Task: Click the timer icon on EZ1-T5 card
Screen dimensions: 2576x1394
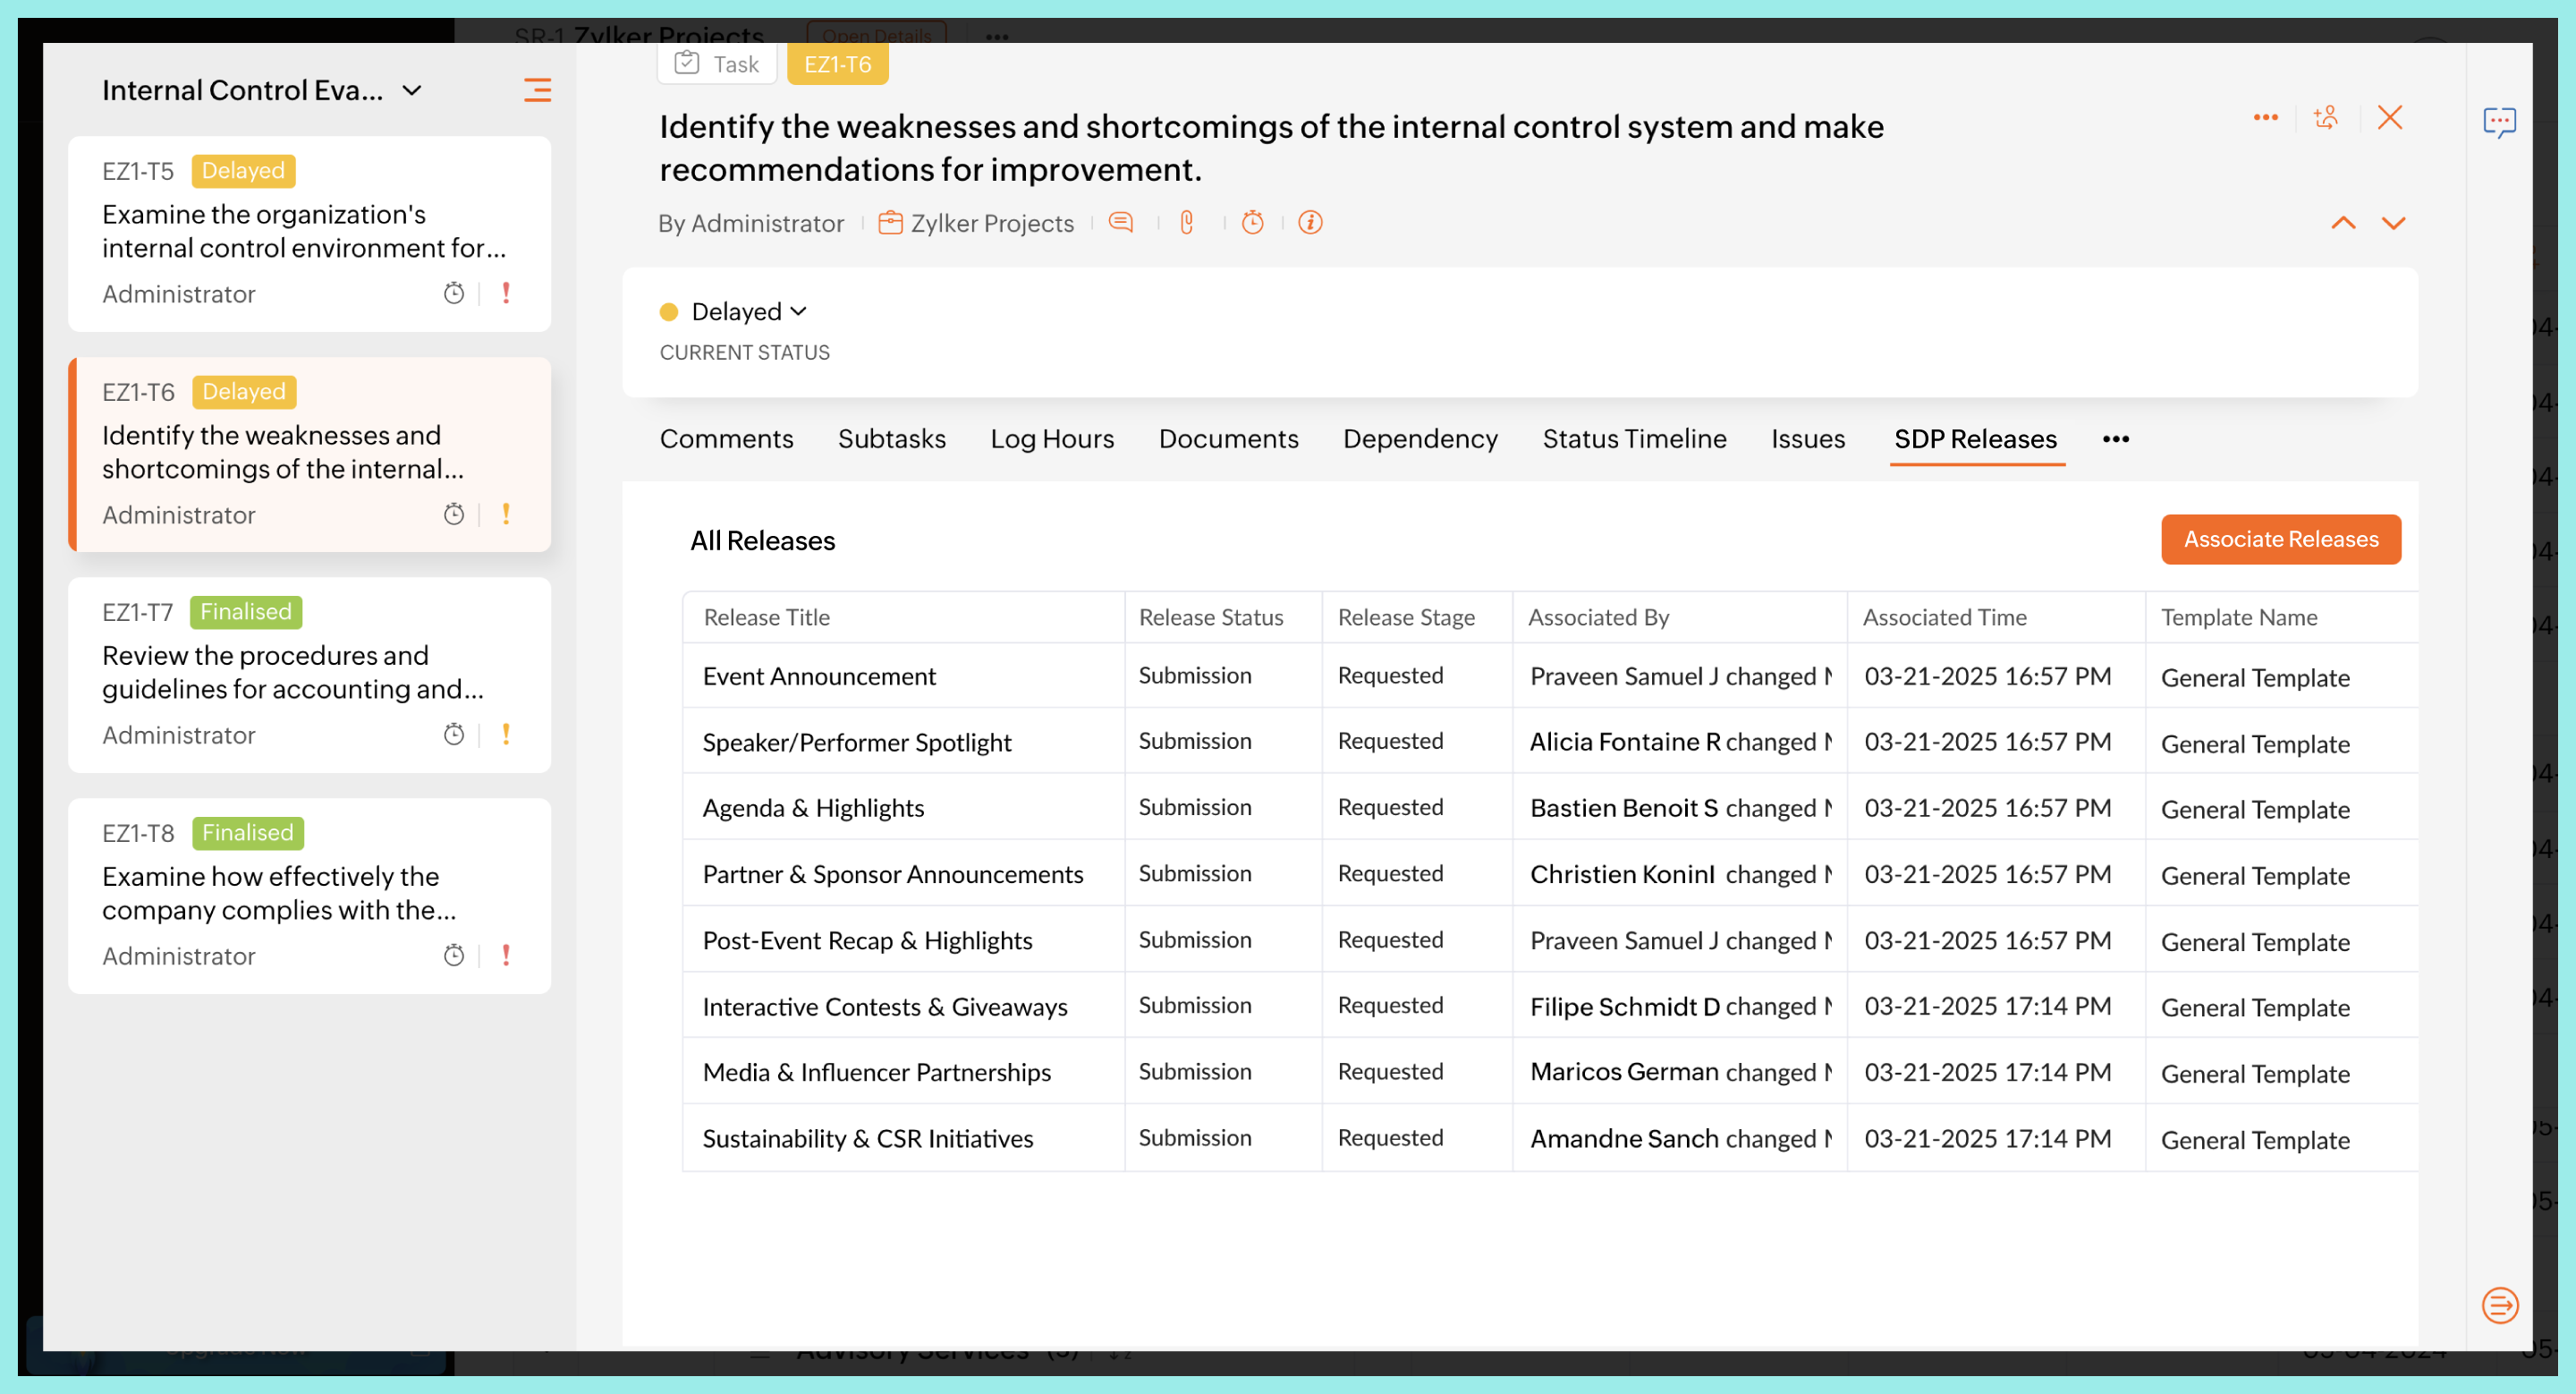Action: pos(454,293)
